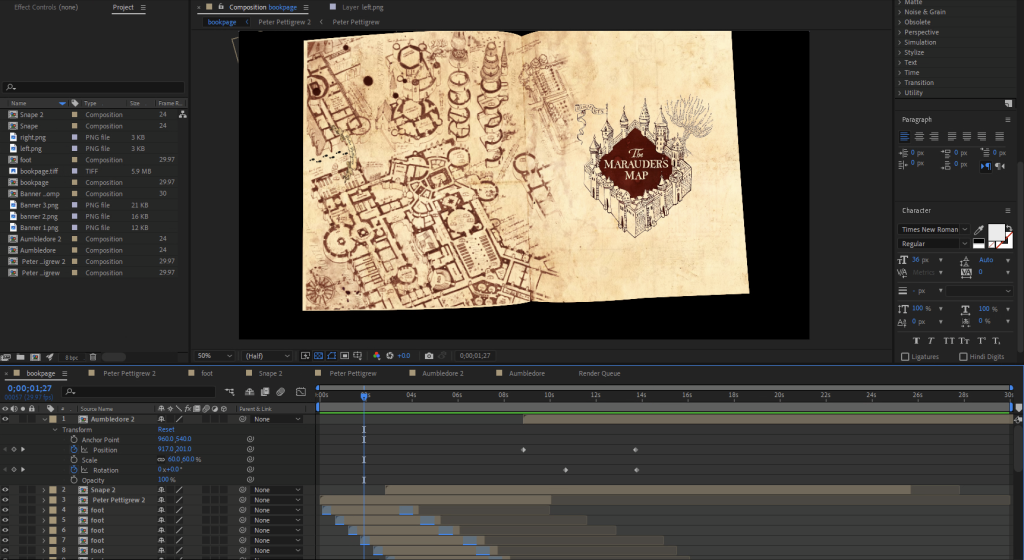Click the Delete trash icon in Project panel
This screenshot has height=560, width=1024.
click(93, 357)
